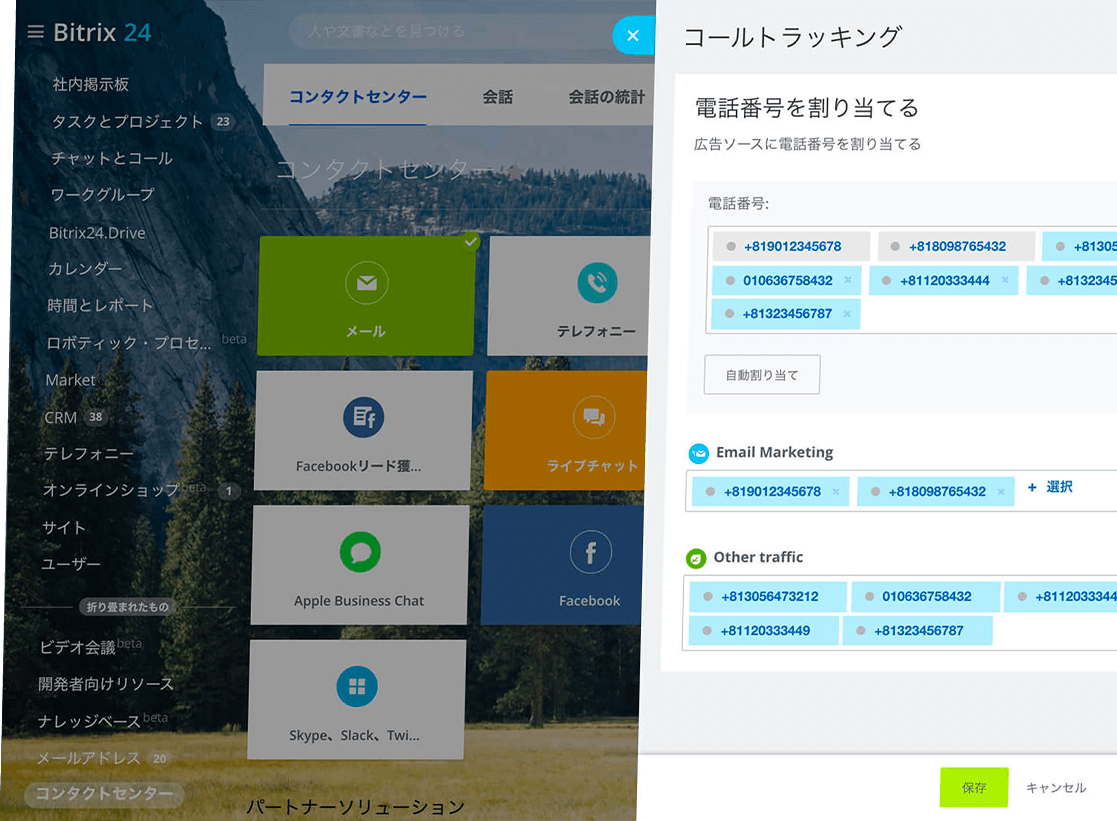The image size is (1117, 821).
Task: Open サイト in the sidebar
Action: point(63,527)
